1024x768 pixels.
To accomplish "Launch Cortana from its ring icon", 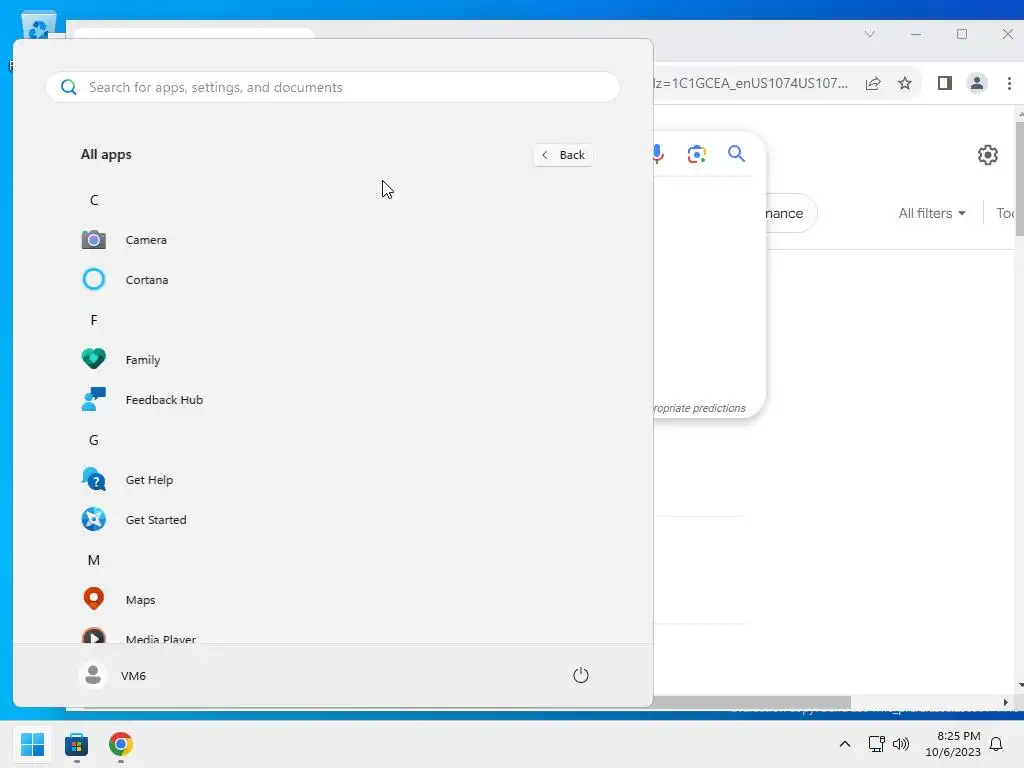I will (93, 280).
